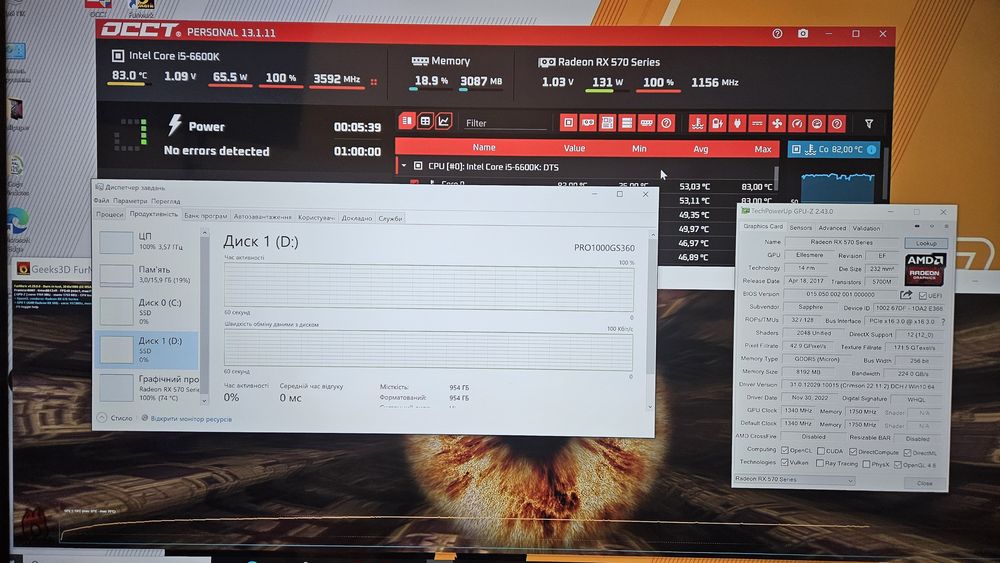Click the AMD Radeon logo in GPU-Z
This screenshot has width=1000, height=563.
click(x=924, y=268)
